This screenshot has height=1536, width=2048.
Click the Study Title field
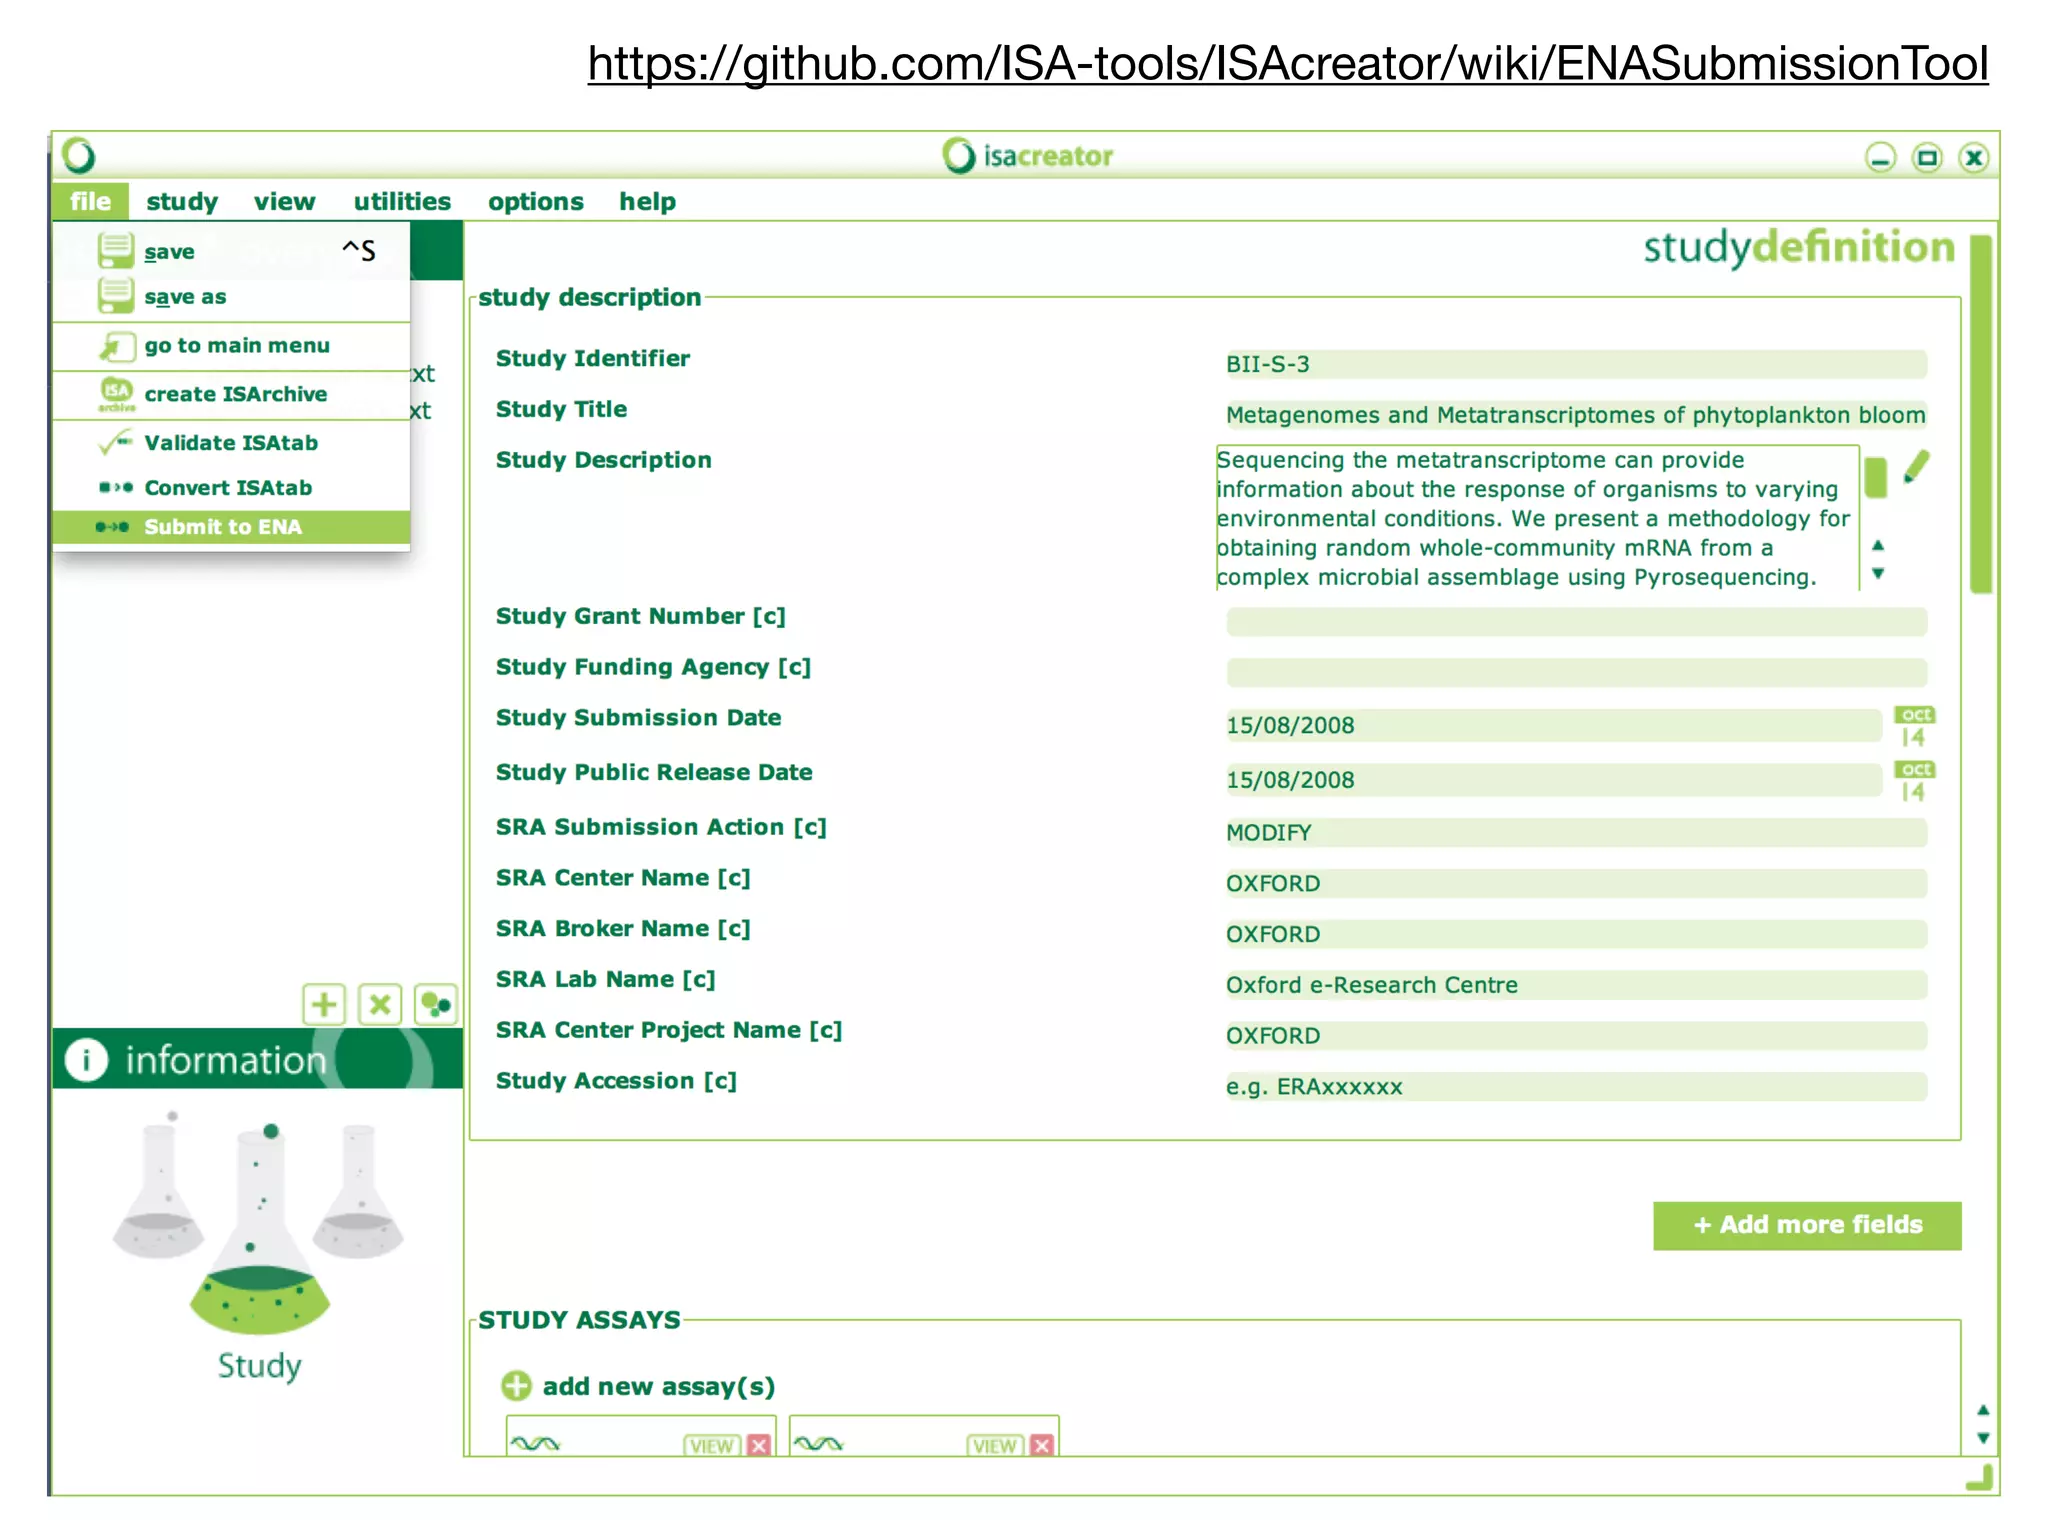(1576, 415)
